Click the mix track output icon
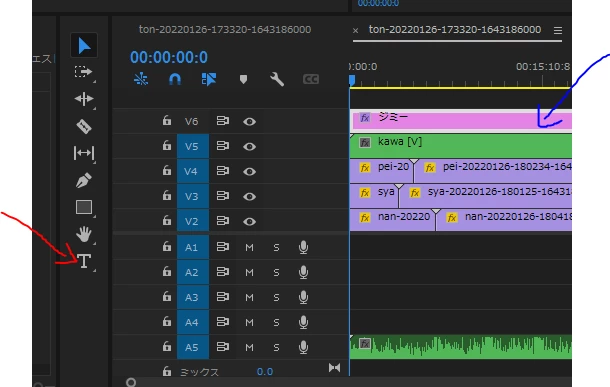This screenshot has height=387, width=610. [x=334, y=368]
